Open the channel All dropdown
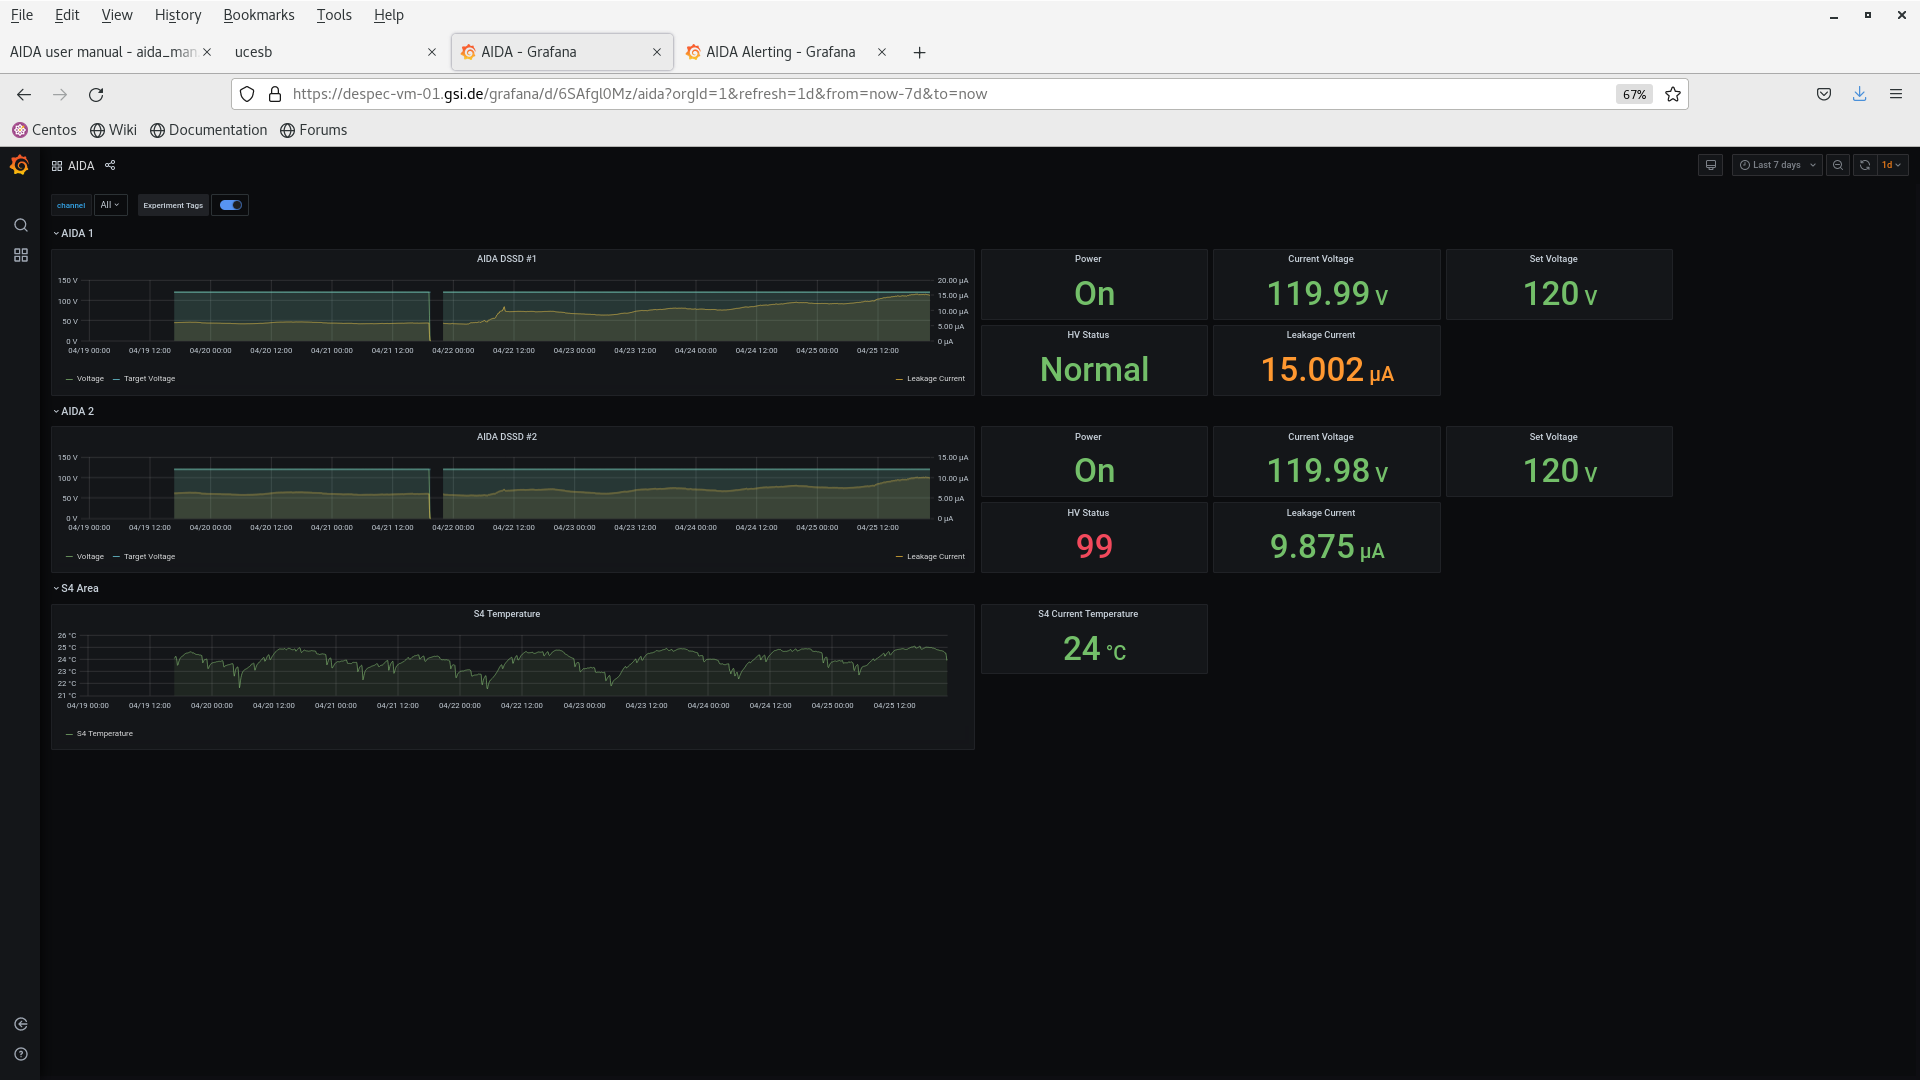 (x=110, y=205)
